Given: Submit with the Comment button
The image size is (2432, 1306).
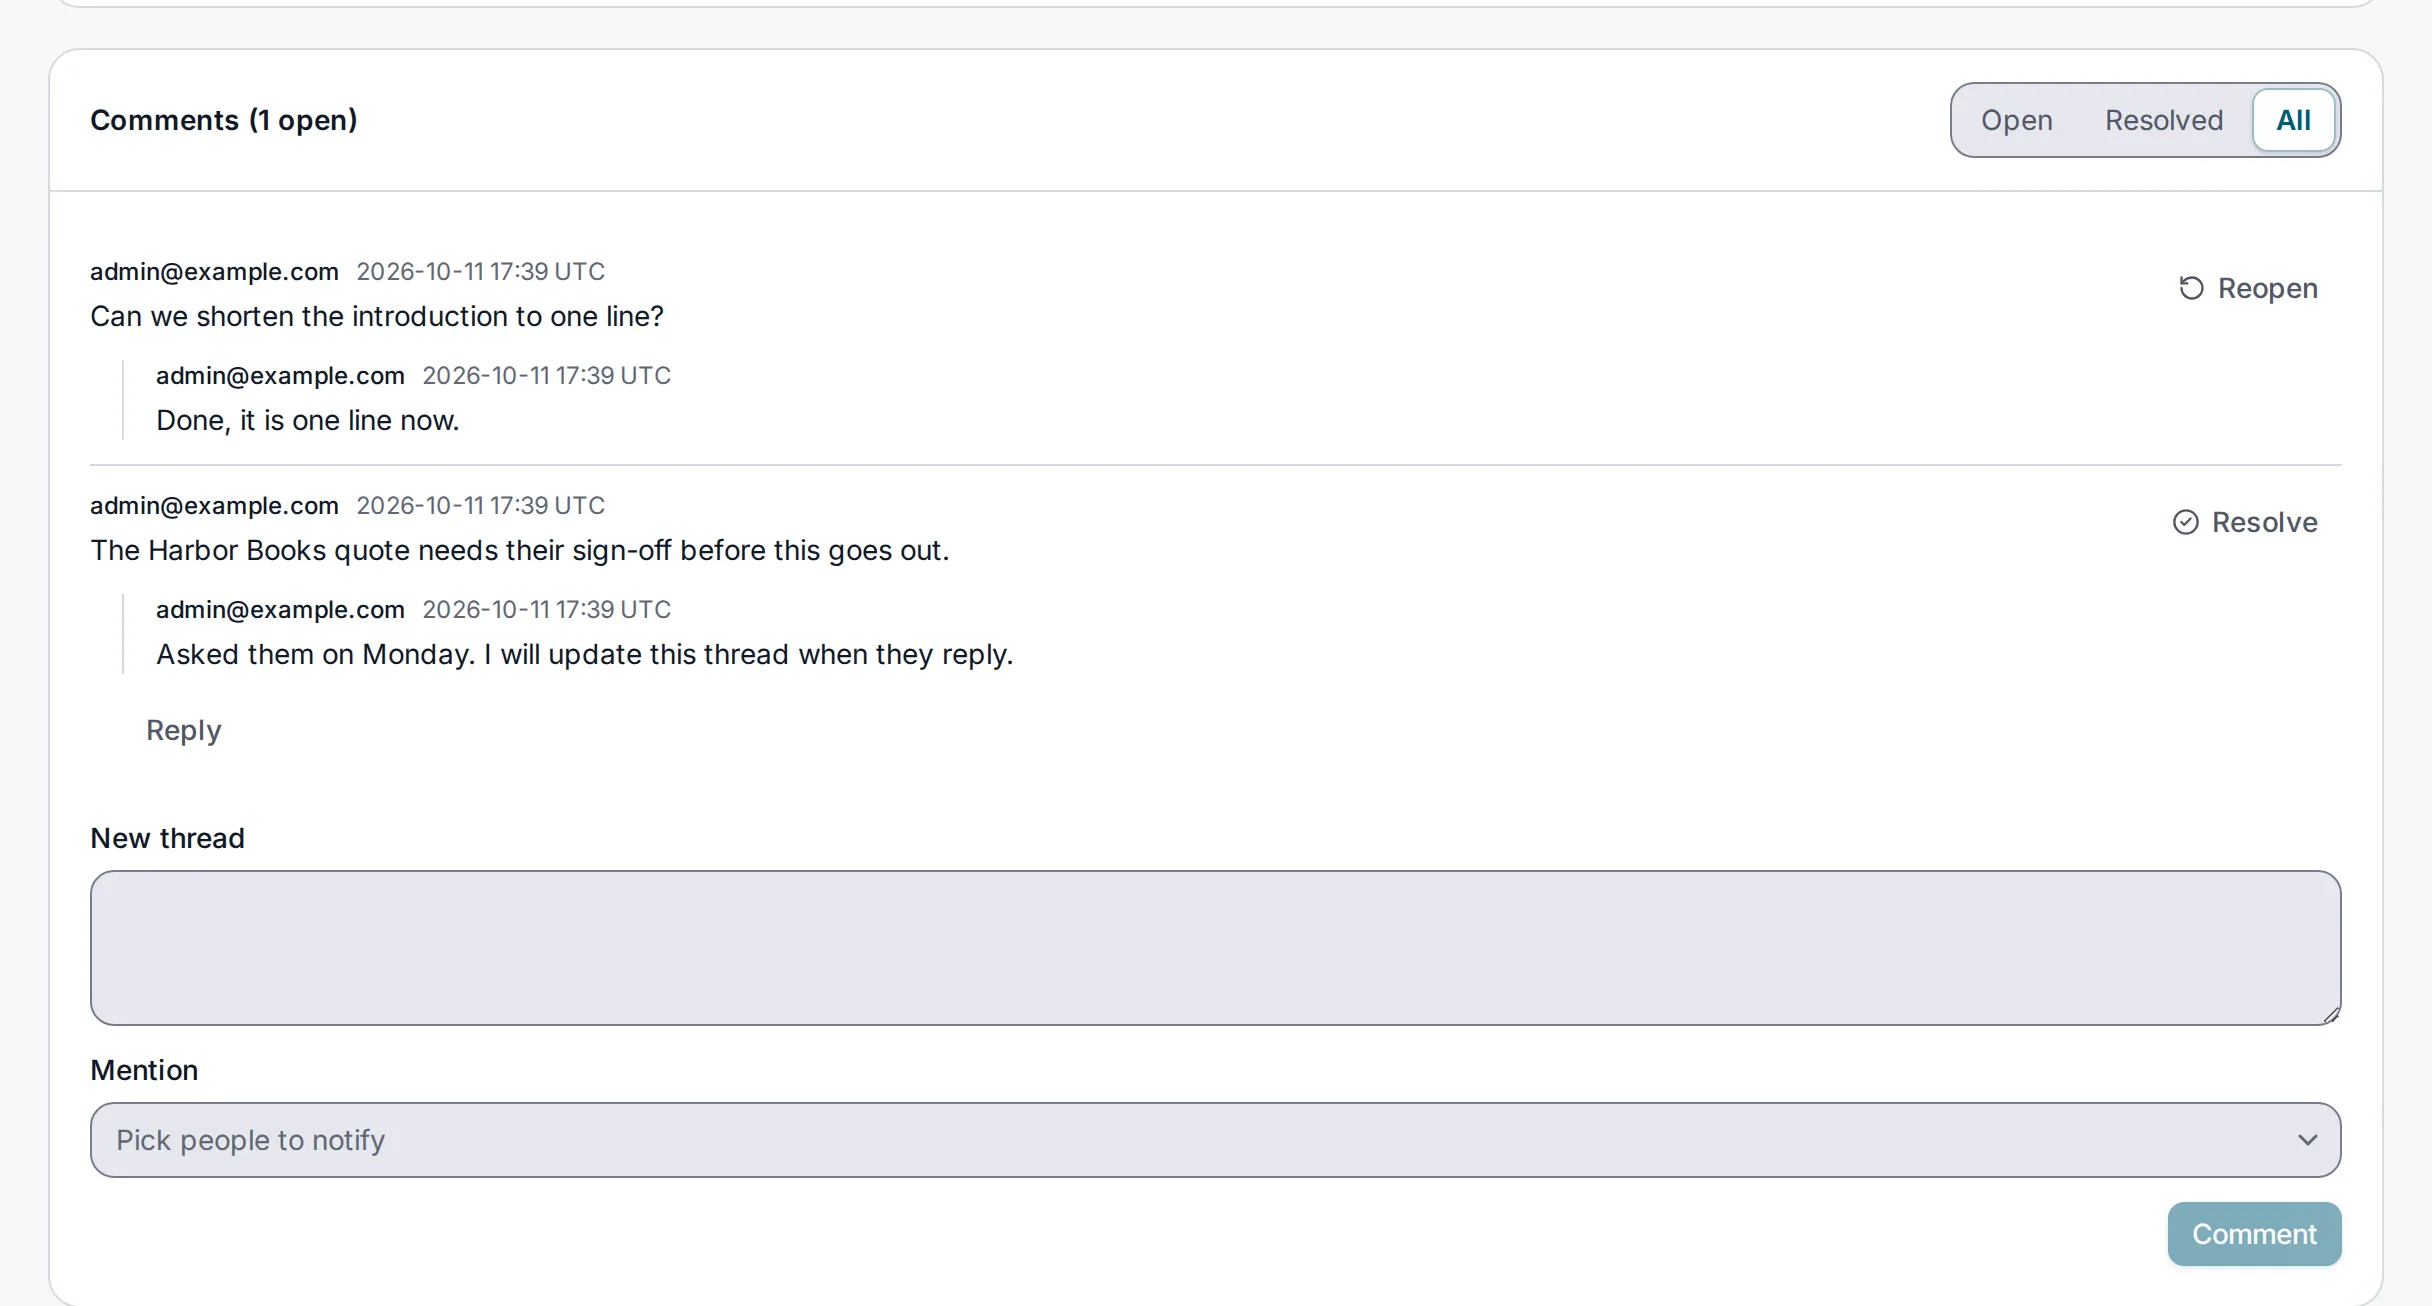Looking at the screenshot, I should [x=2254, y=1234].
